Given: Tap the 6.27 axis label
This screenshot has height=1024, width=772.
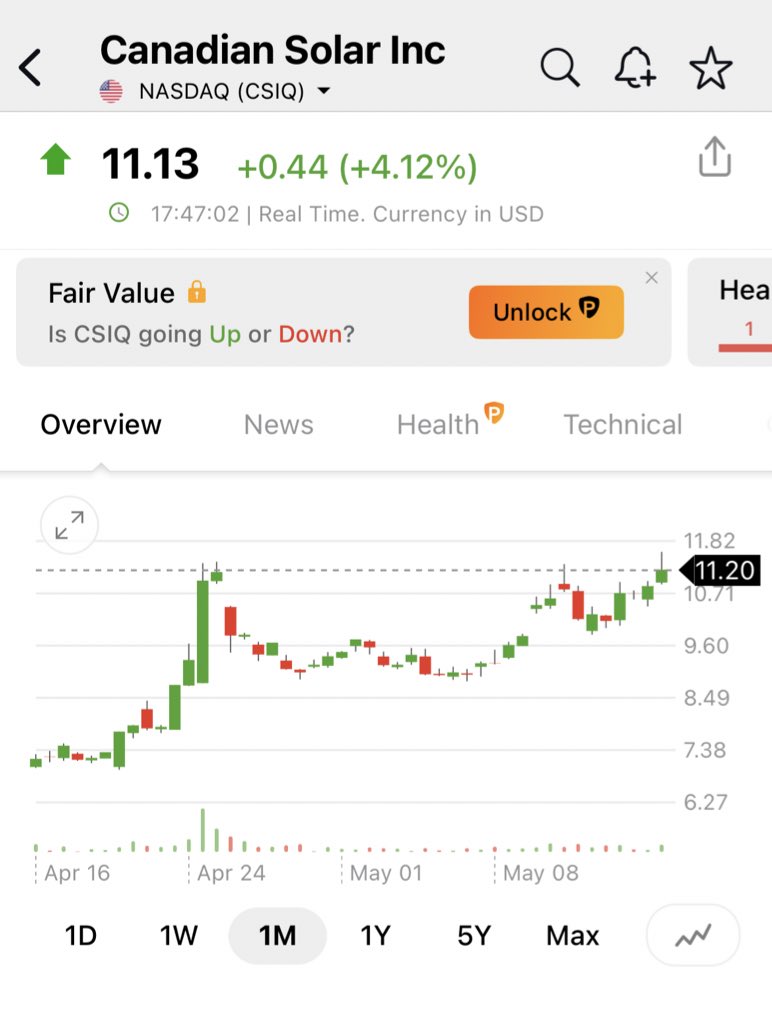Looking at the screenshot, I should pyautogui.click(x=705, y=802).
